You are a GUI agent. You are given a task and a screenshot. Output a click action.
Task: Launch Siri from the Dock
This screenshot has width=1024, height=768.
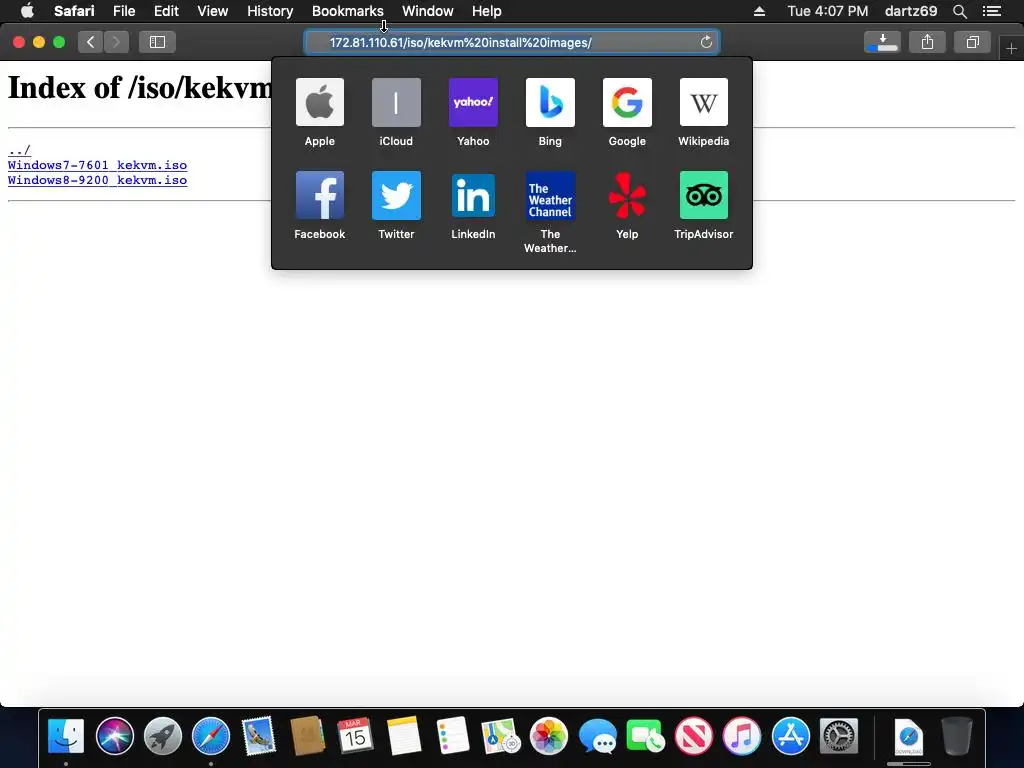point(114,736)
